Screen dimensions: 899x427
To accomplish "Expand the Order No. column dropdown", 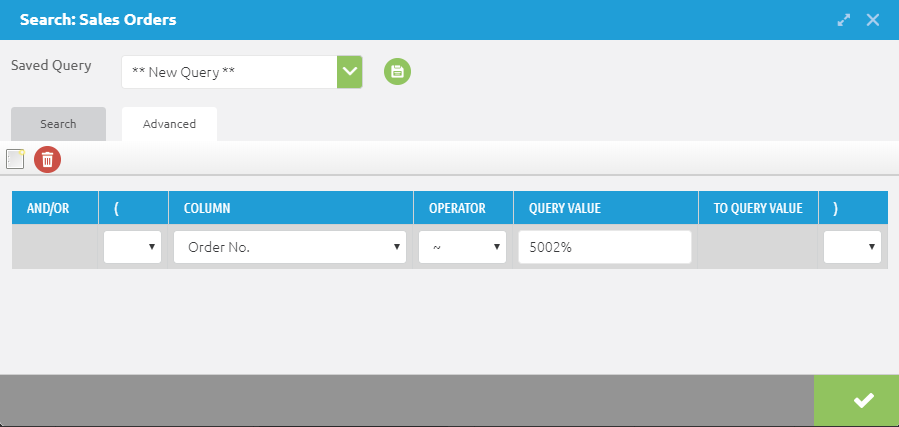I will point(290,247).
